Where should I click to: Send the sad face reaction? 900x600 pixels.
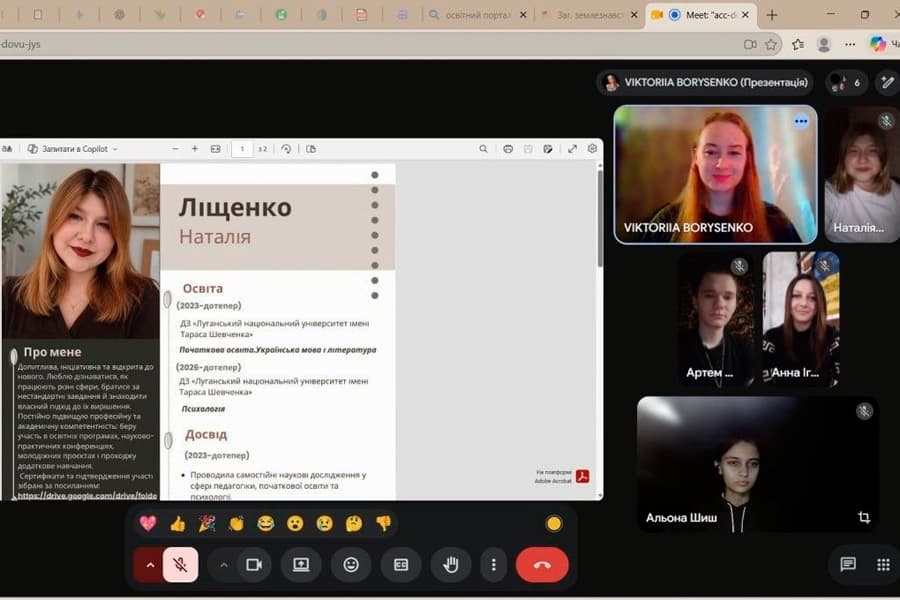pos(324,524)
